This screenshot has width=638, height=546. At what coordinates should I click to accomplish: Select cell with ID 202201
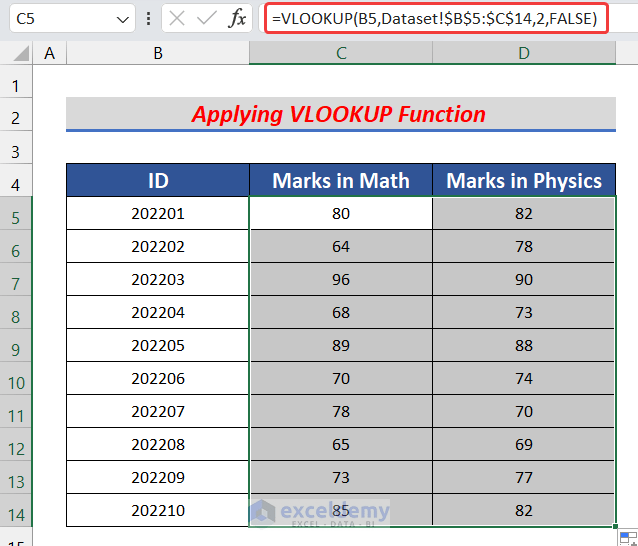pyautogui.click(x=158, y=213)
